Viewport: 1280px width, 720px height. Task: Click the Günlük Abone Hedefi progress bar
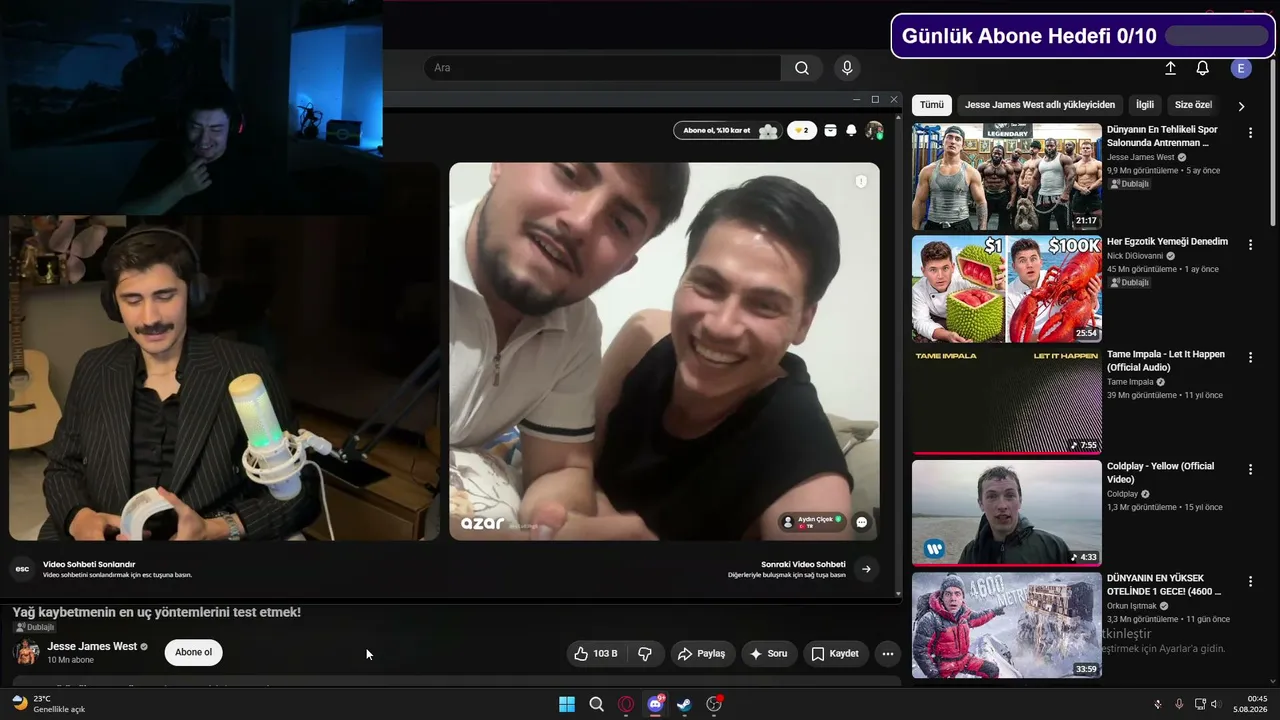pos(1217,36)
